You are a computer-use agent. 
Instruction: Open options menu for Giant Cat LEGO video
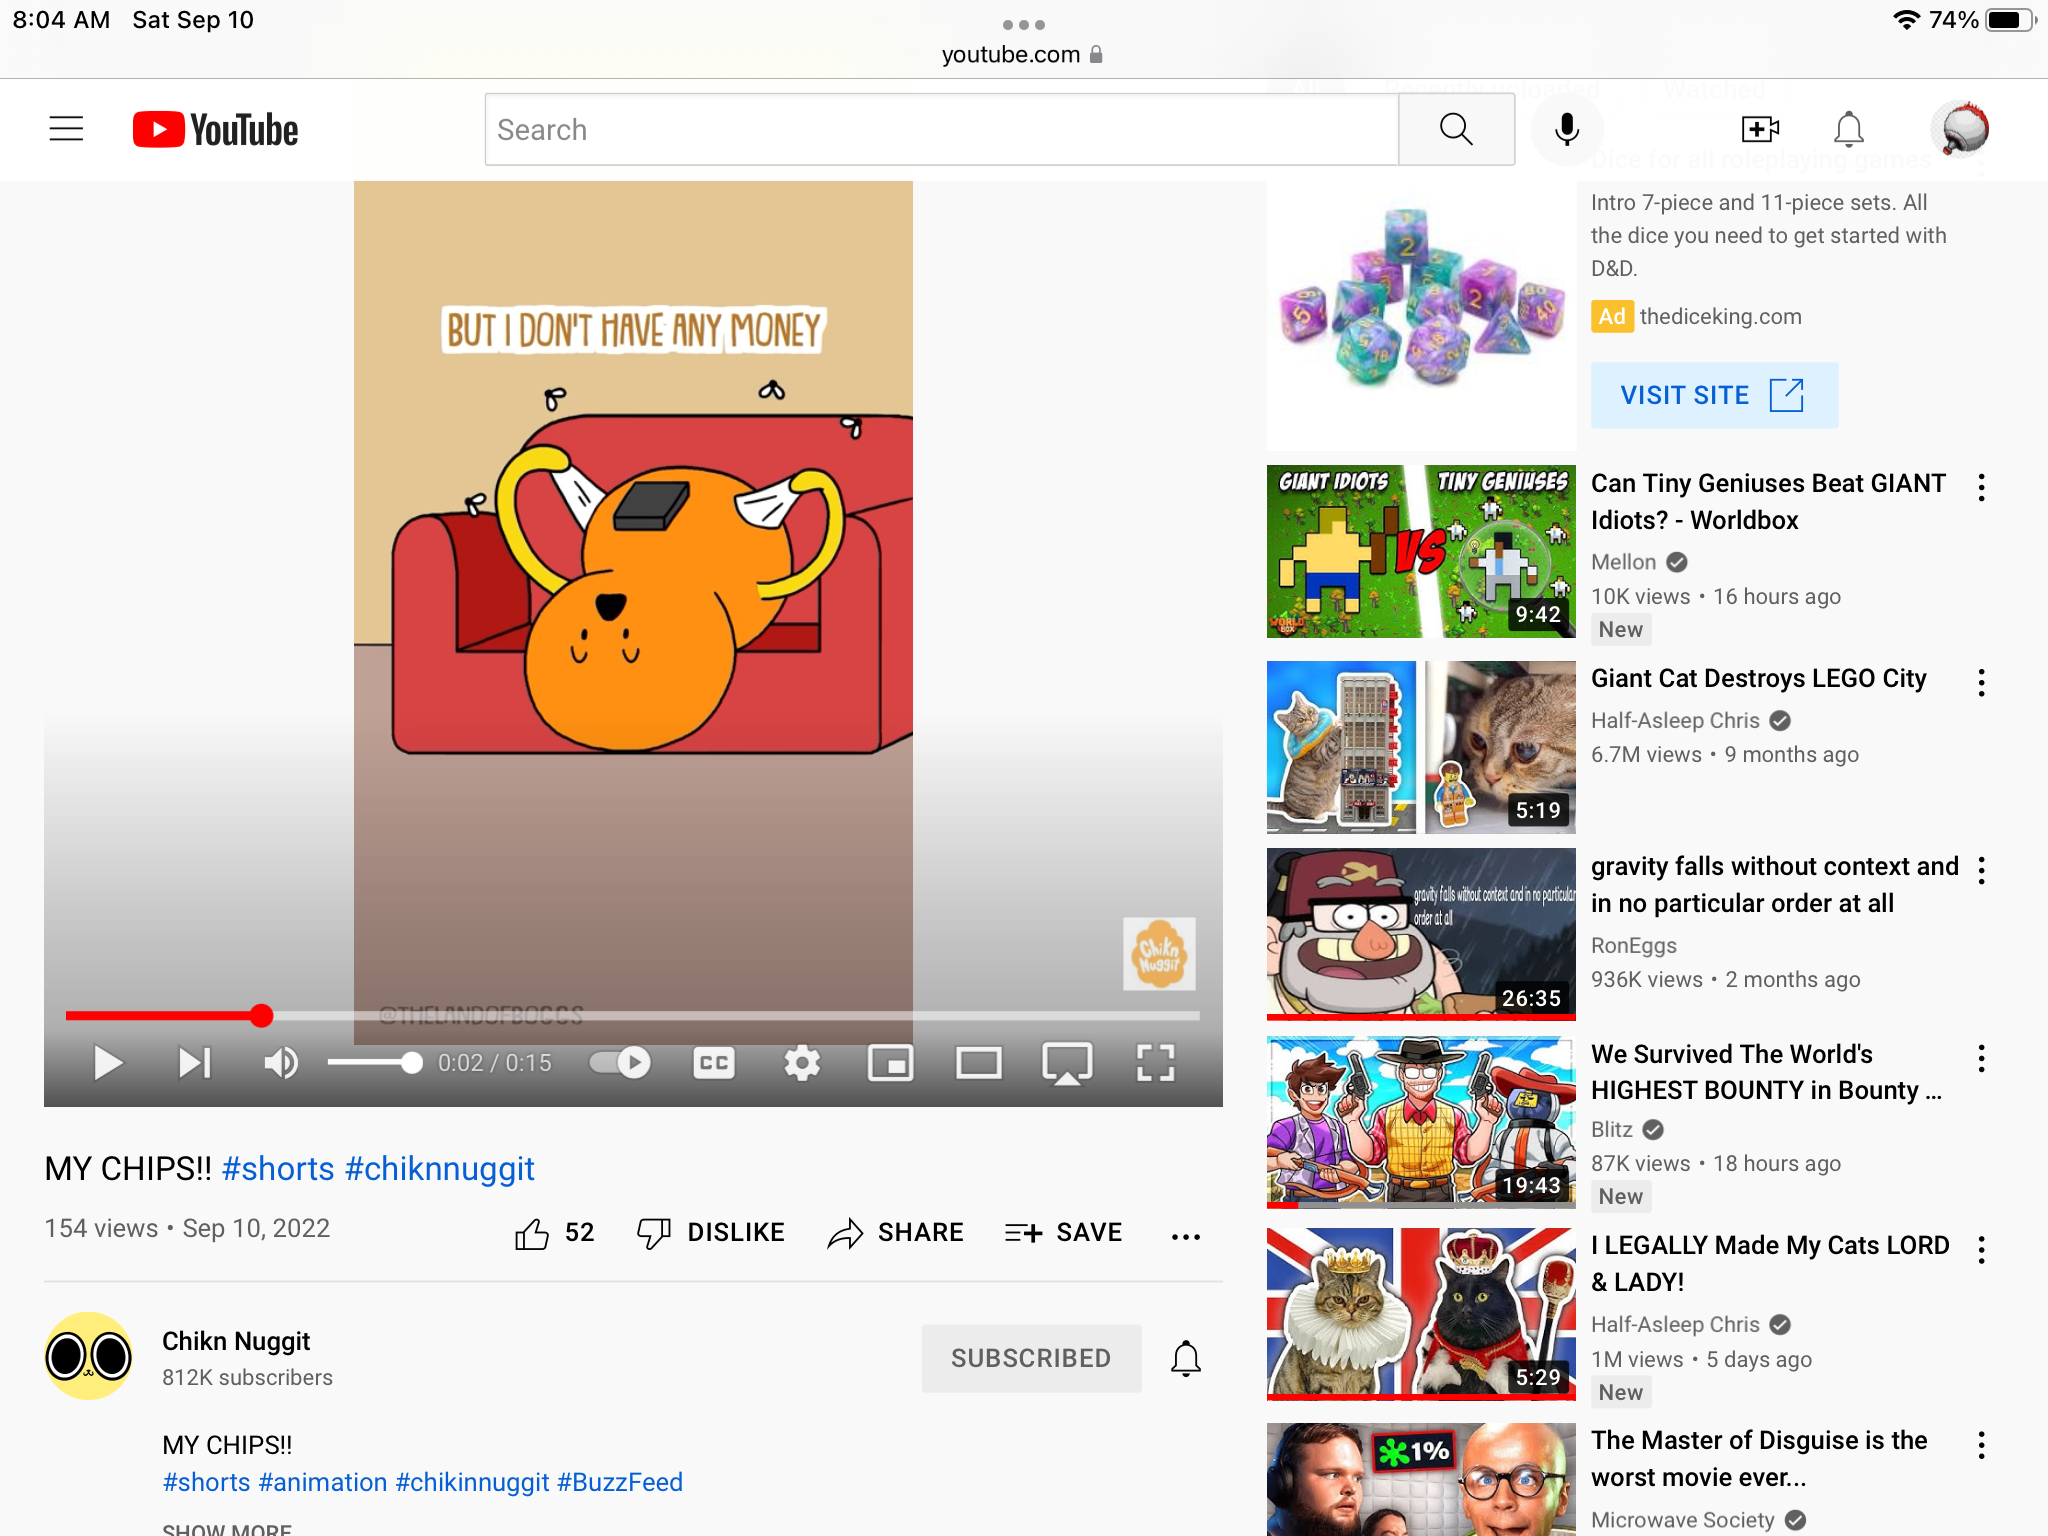coord(1981,684)
